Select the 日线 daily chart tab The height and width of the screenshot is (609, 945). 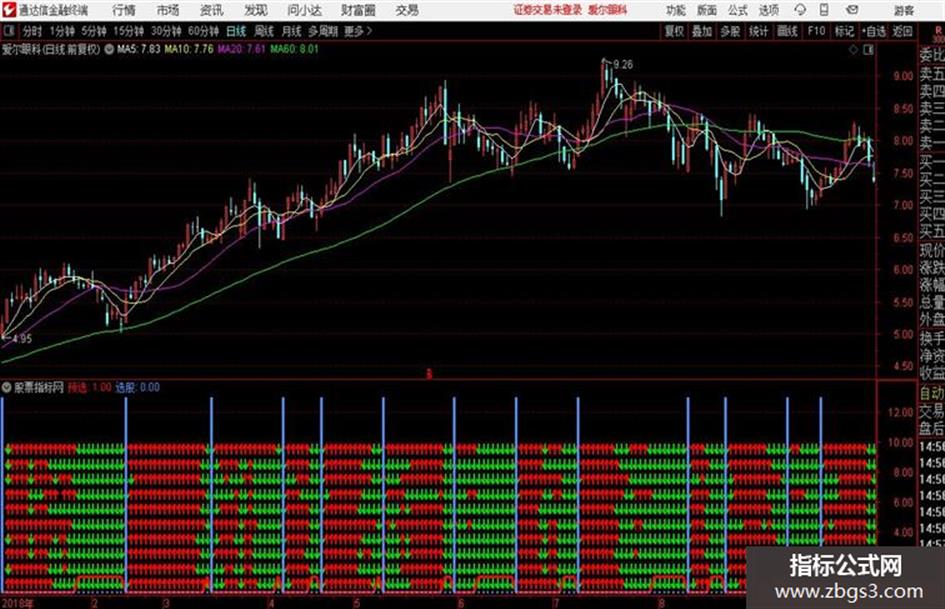(x=236, y=31)
